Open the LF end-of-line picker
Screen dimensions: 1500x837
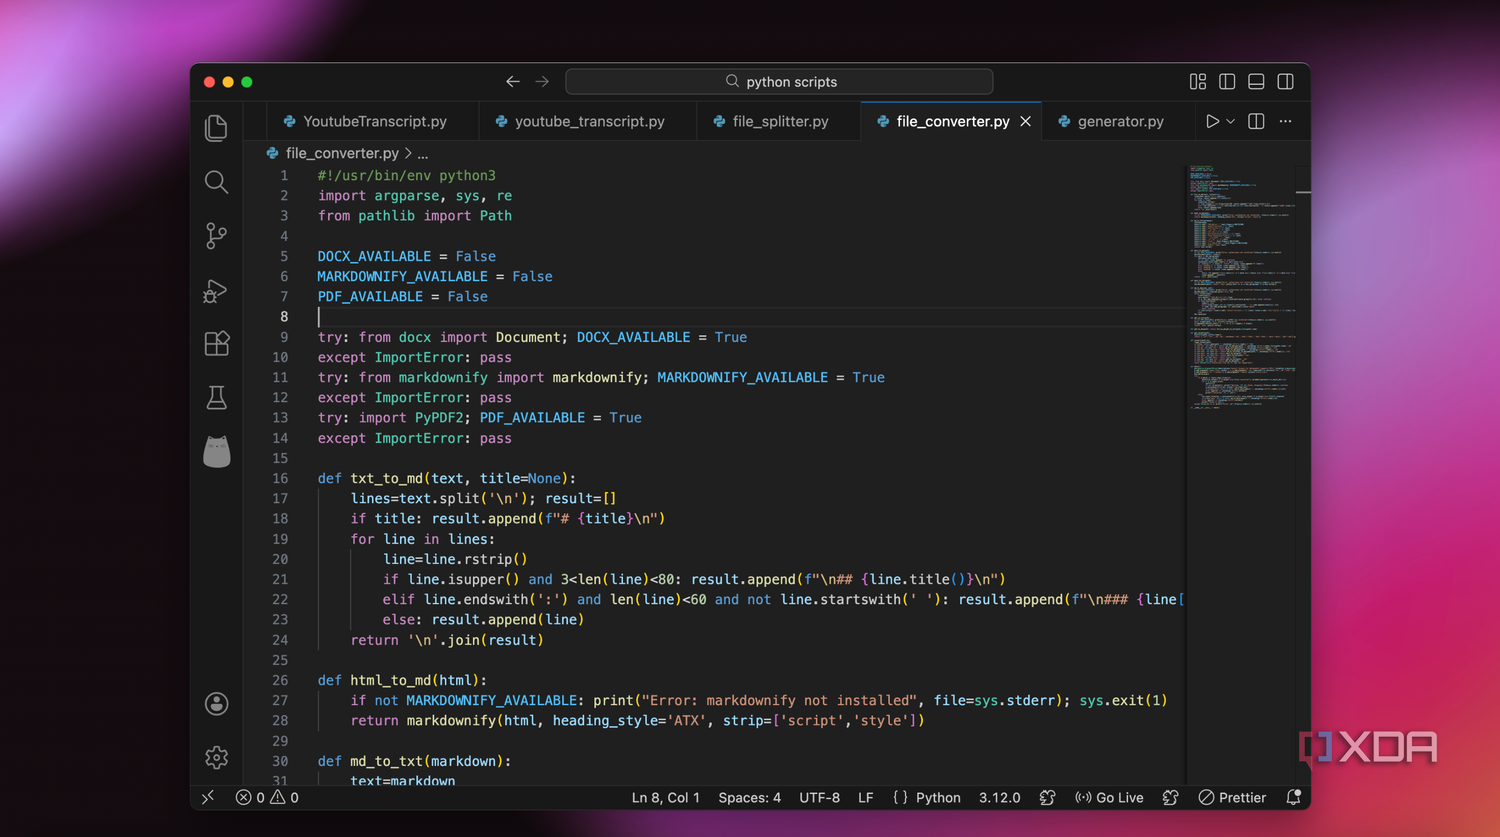tap(866, 797)
